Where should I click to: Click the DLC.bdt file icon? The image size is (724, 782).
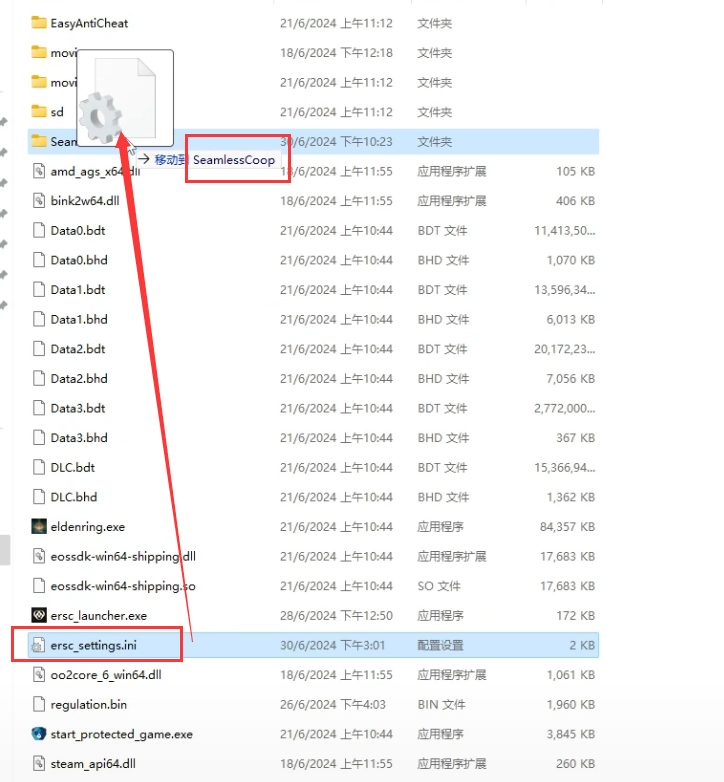[x=39, y=467]
